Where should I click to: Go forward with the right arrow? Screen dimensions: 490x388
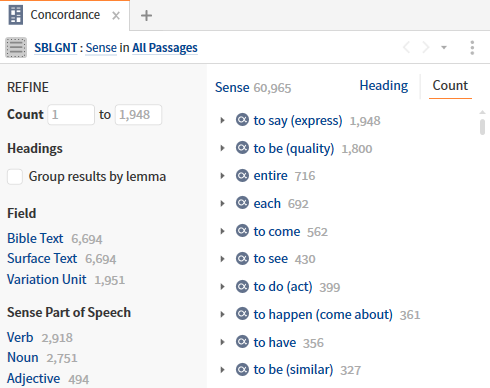(425, 47)
